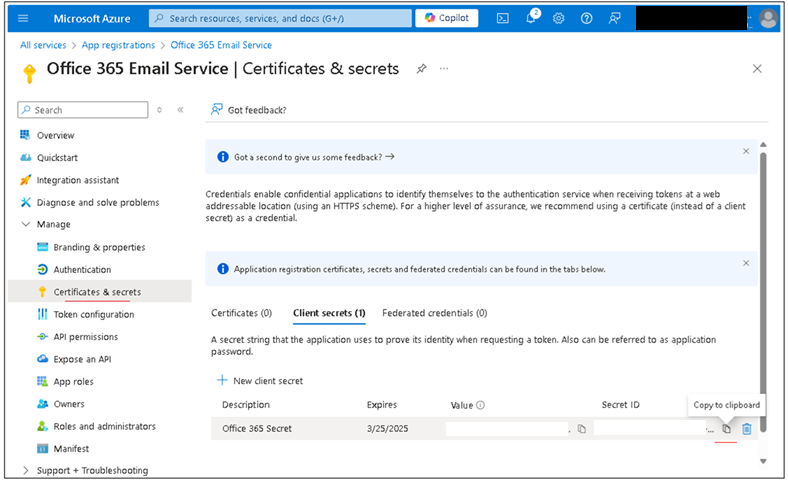The height and width of the screenshot is (482, 788).
Task: Open Branding & properties
Action: [99, 247]
